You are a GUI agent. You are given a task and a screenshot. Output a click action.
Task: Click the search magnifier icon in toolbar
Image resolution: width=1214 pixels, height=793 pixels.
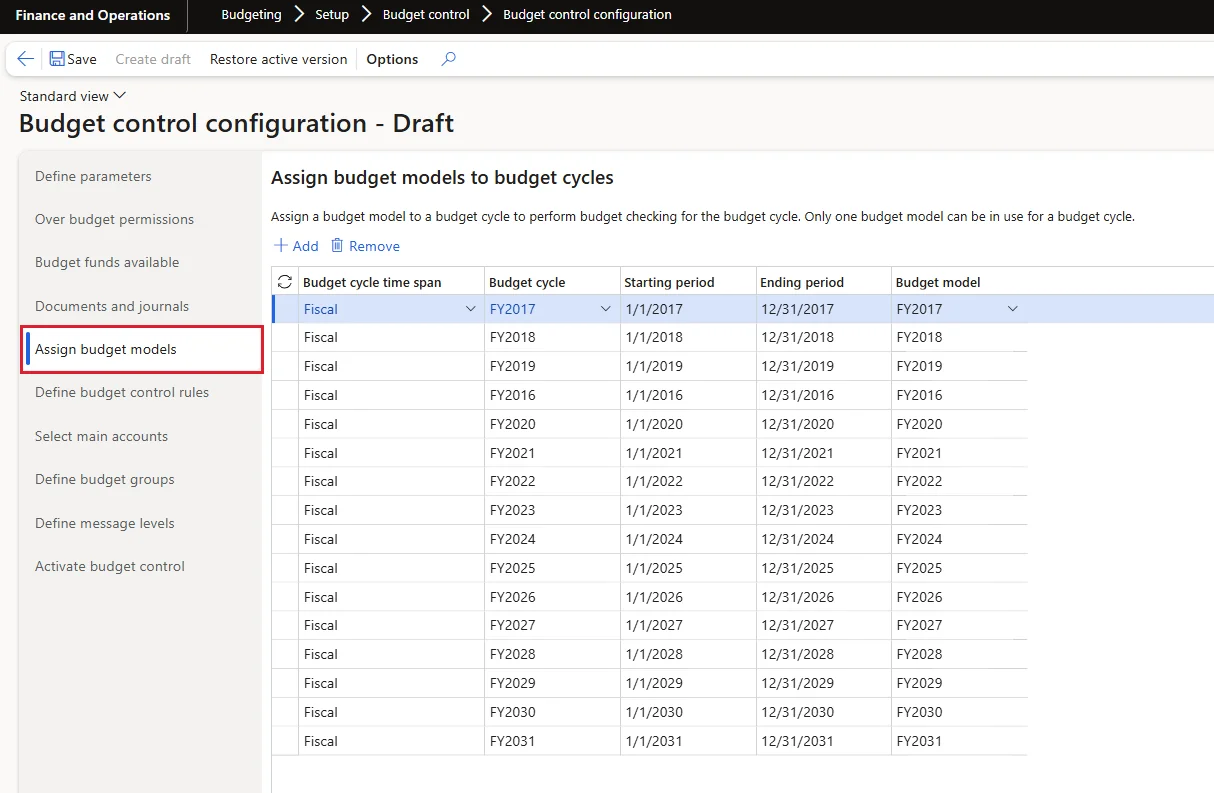coord(448,59)
